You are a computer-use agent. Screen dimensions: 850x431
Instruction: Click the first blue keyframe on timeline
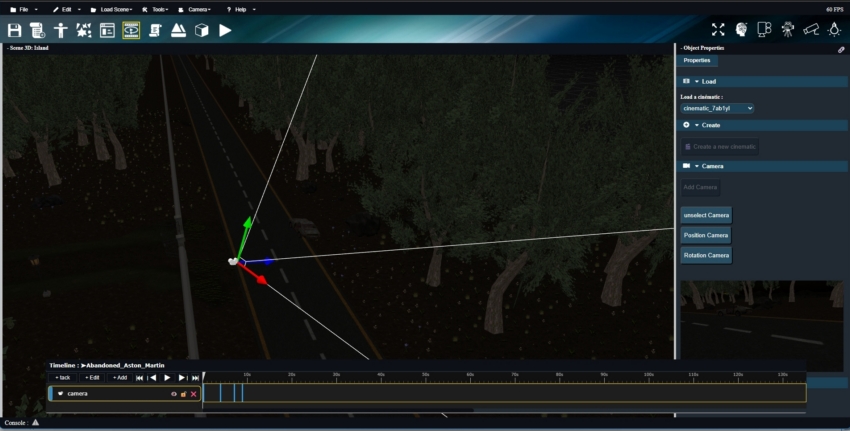pos(220,393)
